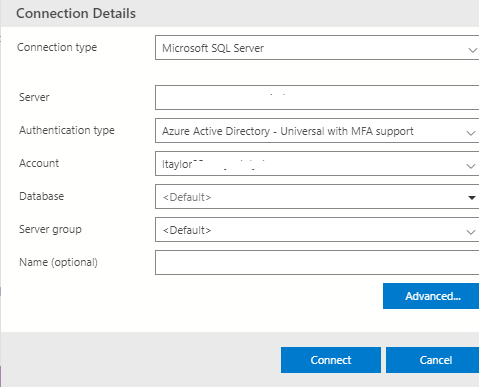Open the Database combo box
Screen dimensions: 479x387
[x=317, y=197]
